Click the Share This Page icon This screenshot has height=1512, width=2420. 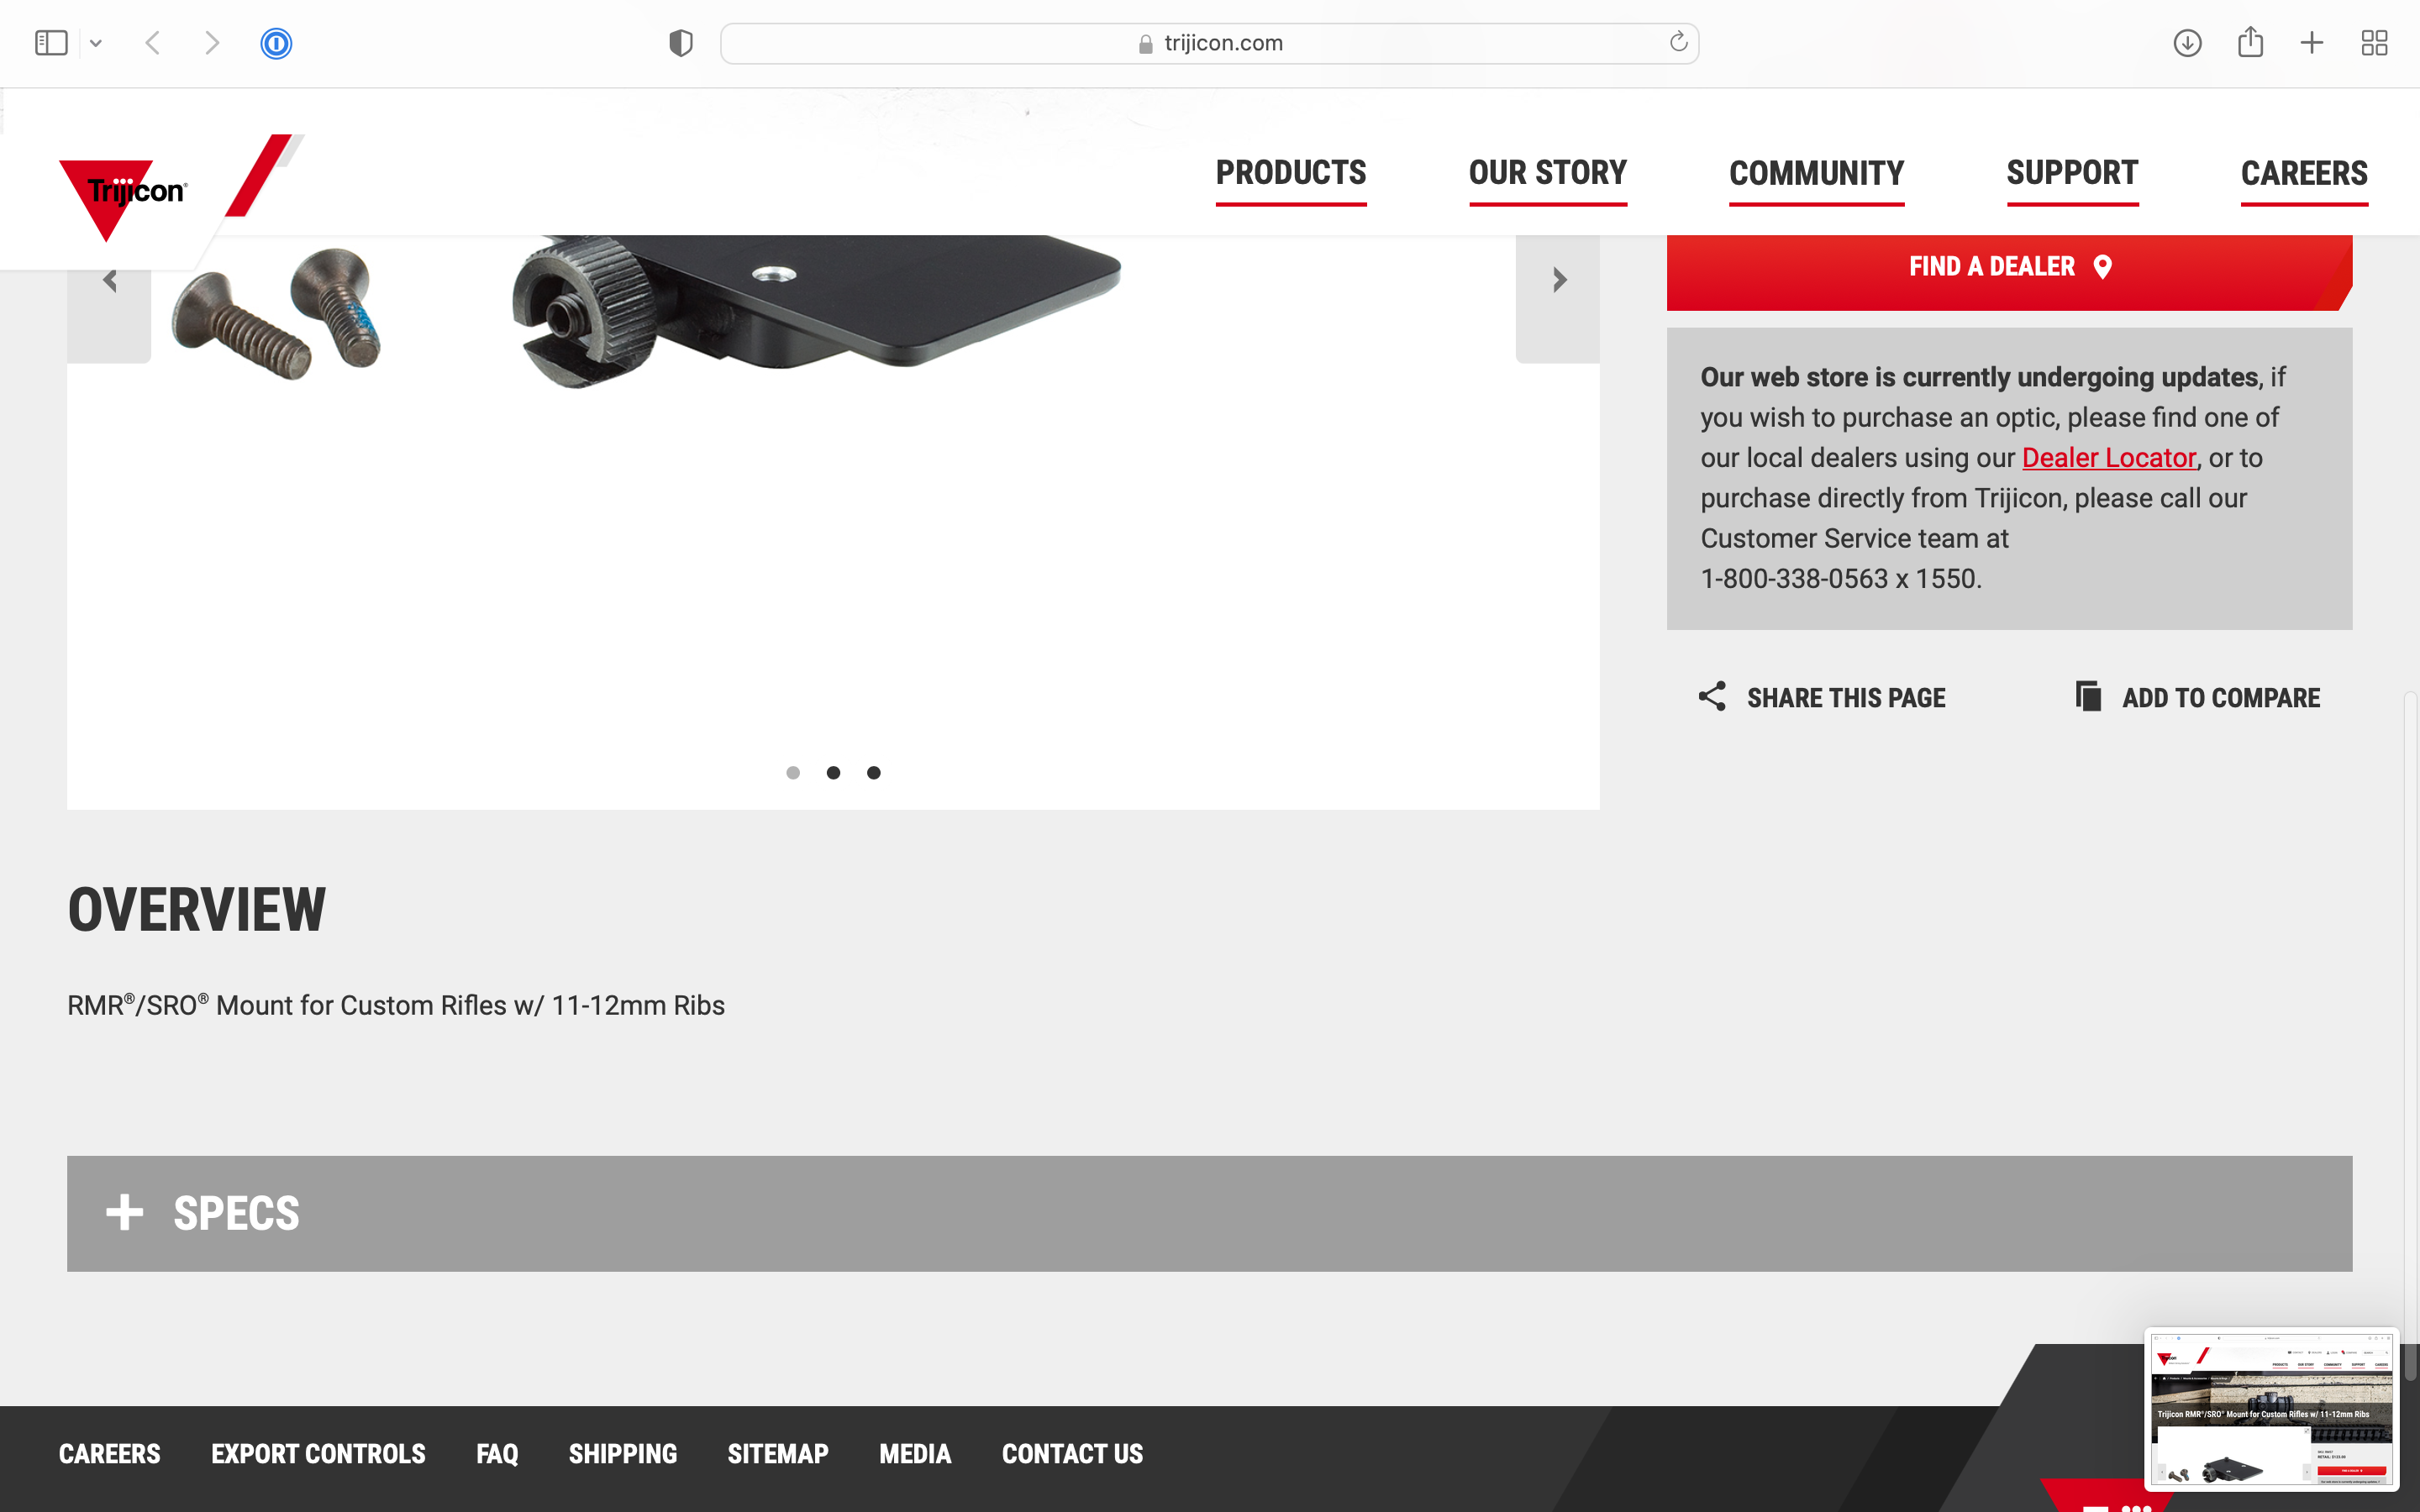point(1712,697)
